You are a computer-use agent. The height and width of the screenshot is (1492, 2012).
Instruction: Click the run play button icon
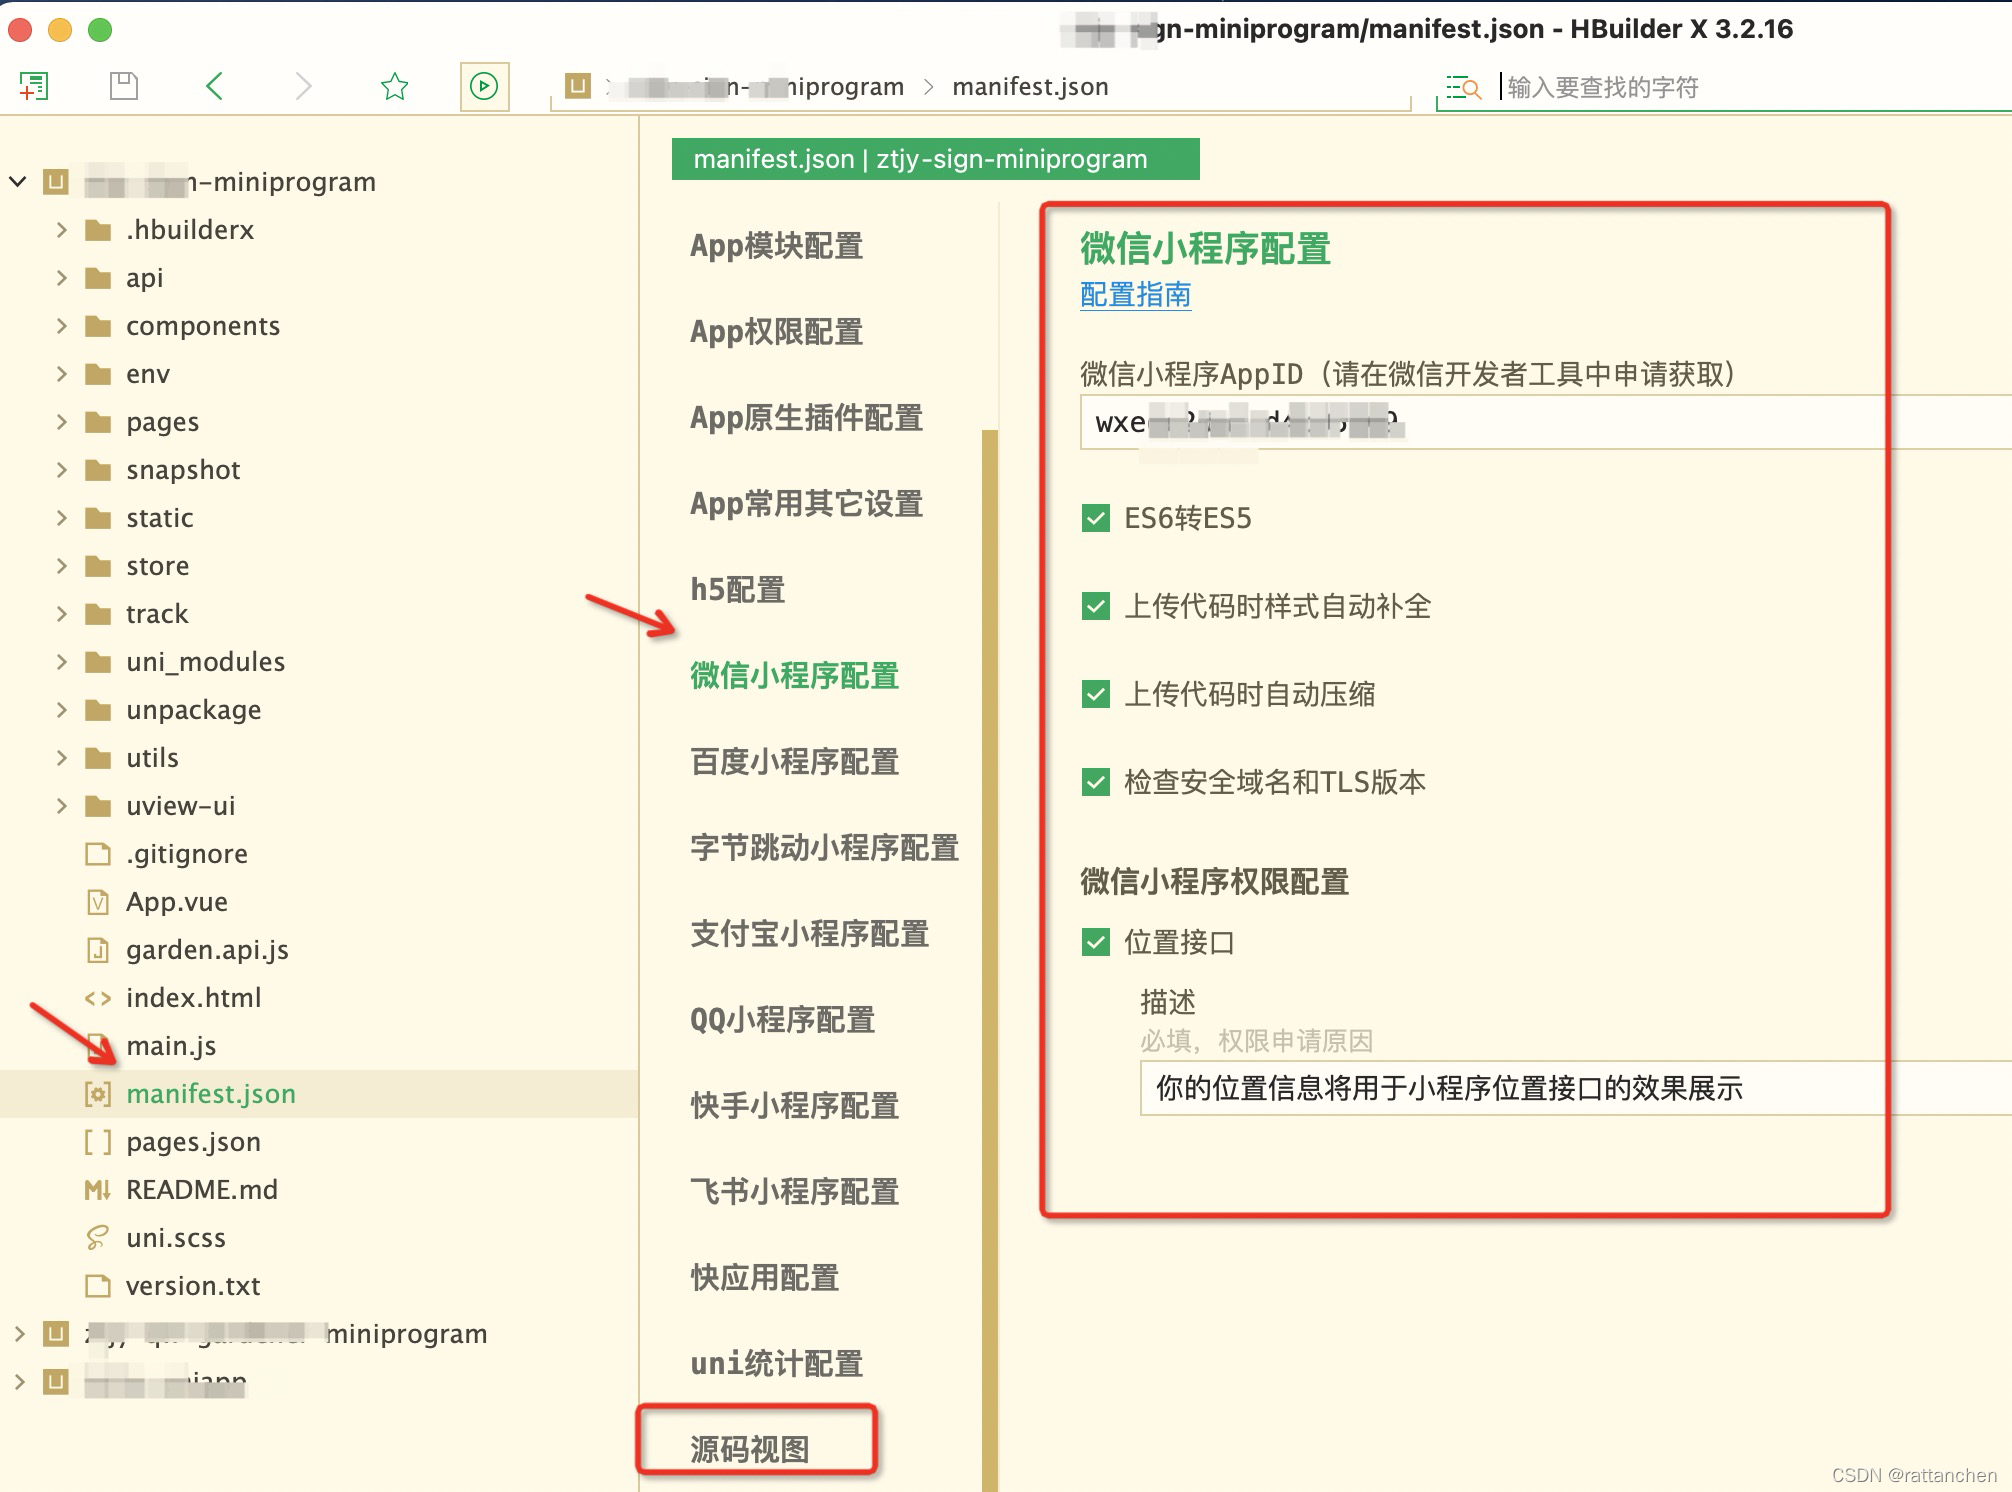pyautogui.click(x=484, y=87)
